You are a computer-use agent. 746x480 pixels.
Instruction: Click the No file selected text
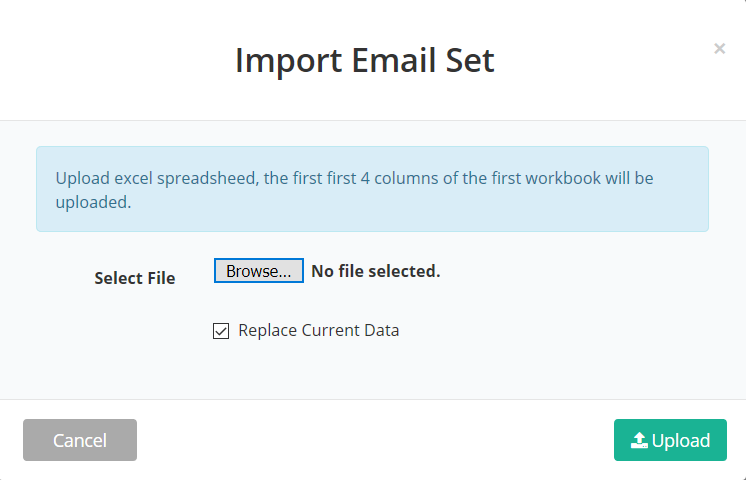pyautogui.click(x=375, y=271)
